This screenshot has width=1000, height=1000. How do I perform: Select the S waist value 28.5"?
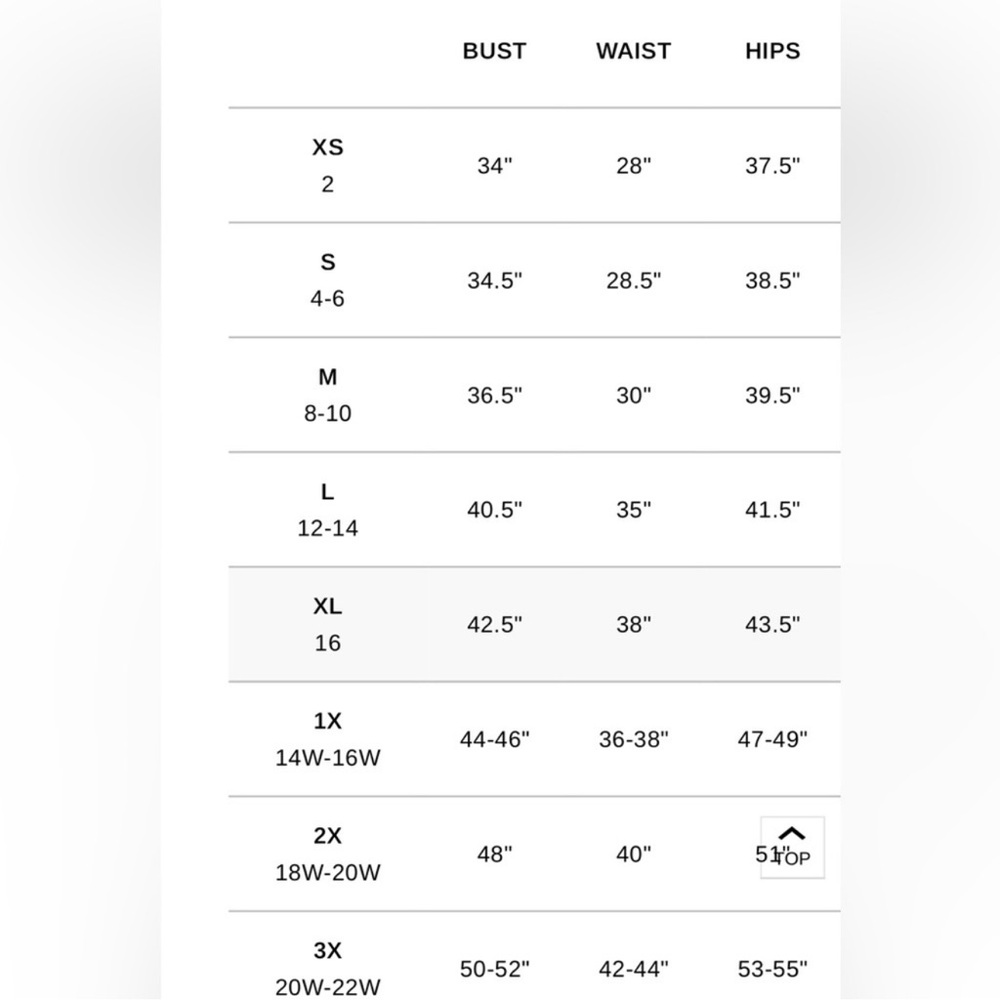(633, 281)
